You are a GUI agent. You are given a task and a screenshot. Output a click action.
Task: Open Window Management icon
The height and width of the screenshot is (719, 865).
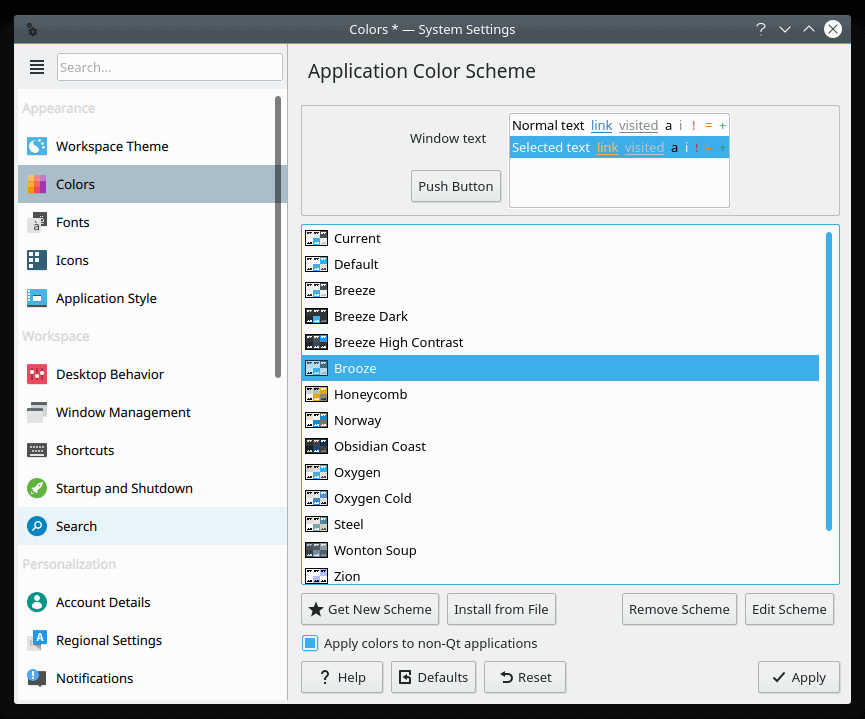coord(37,412)
